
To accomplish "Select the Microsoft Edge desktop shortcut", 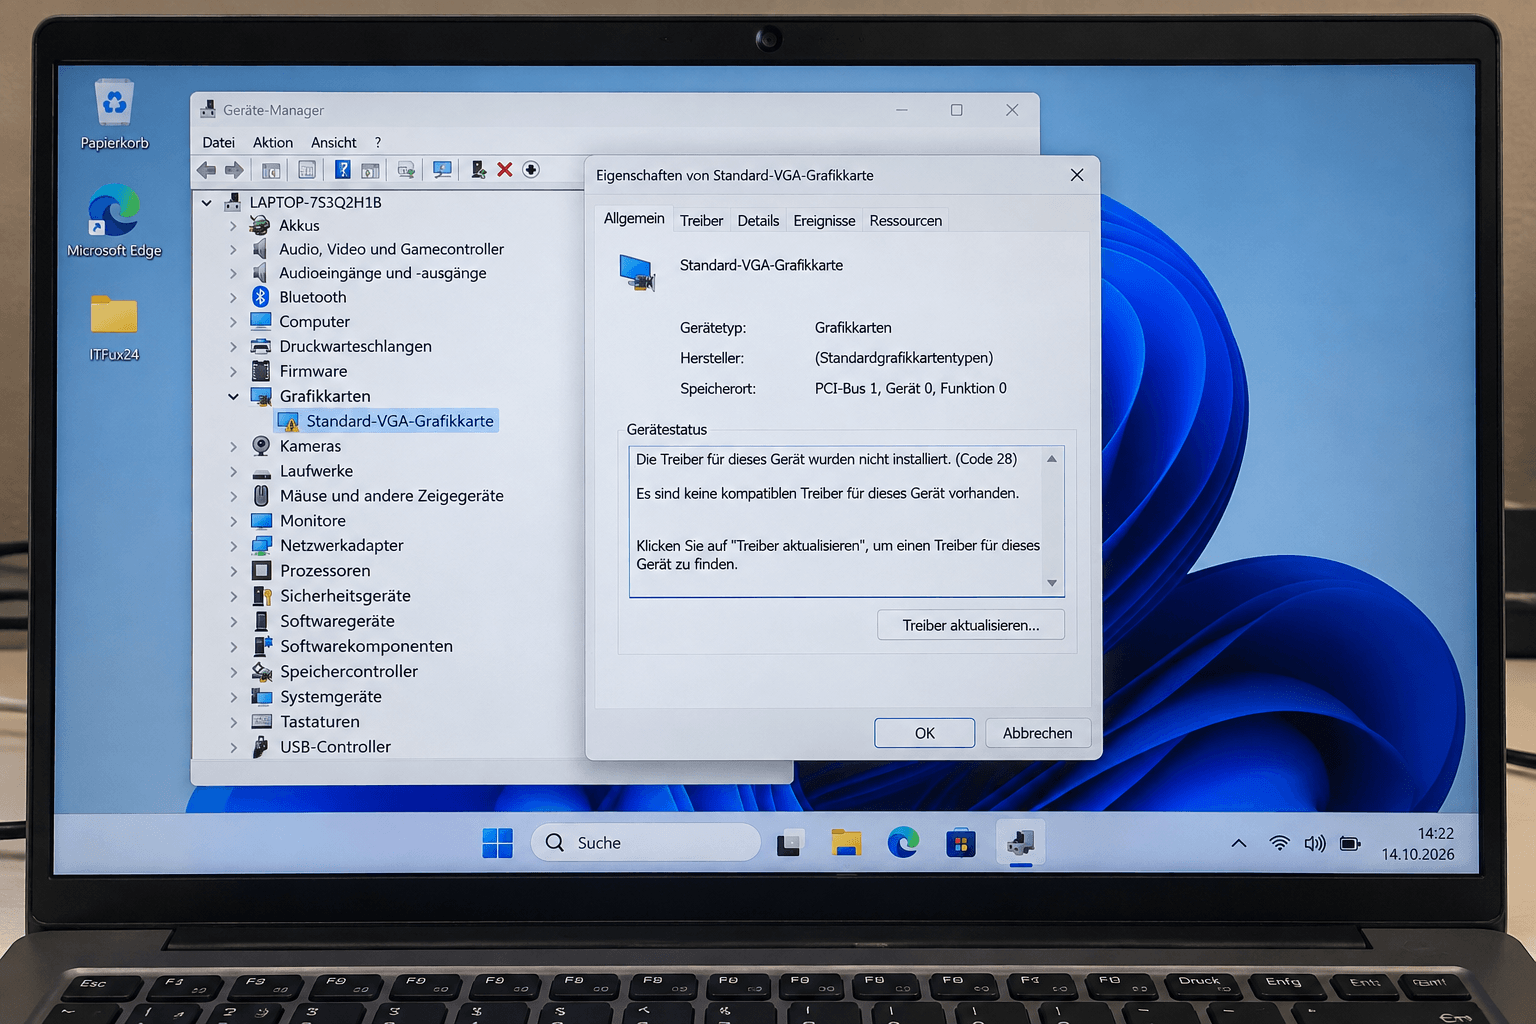I will tap(114, 221).
